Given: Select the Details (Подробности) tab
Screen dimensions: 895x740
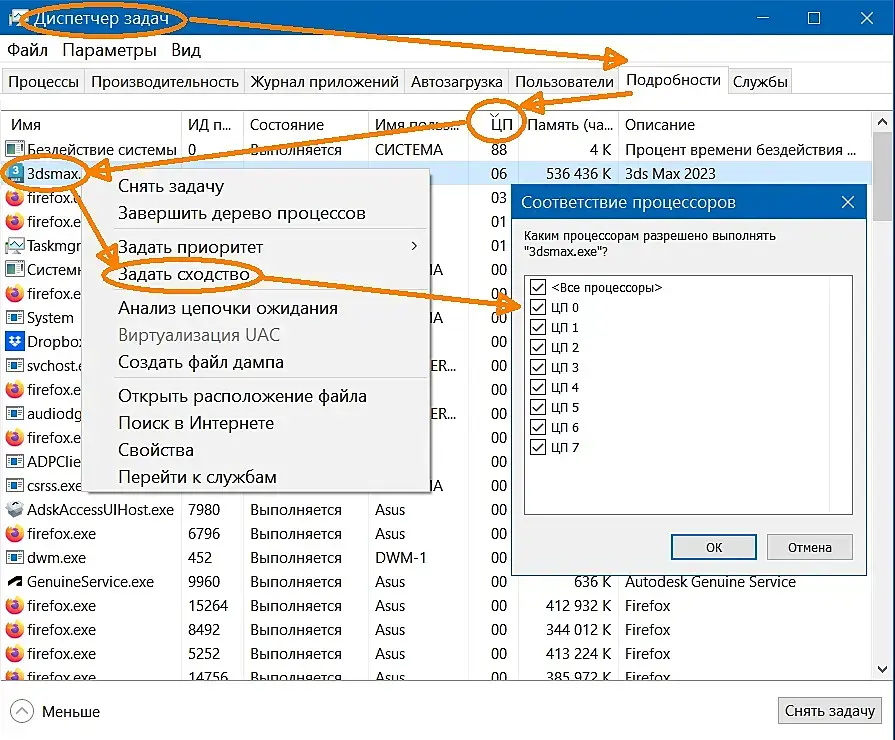Looking at the screenshot, I should (x=674, y=80).
